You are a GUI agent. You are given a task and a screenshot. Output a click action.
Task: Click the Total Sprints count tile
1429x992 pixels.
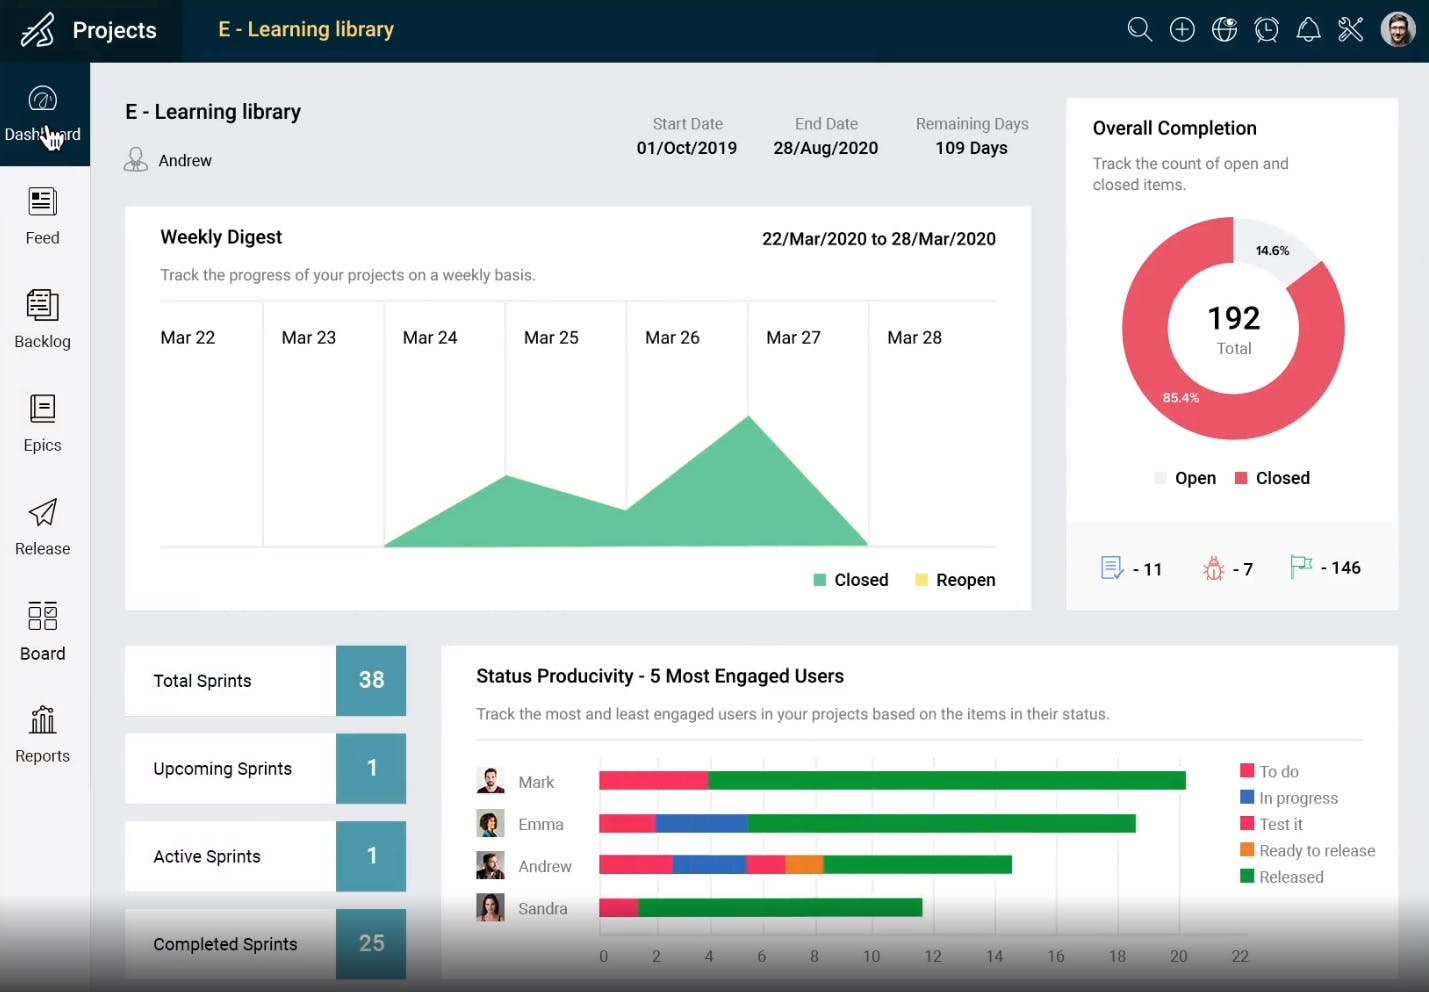(371, 680)
